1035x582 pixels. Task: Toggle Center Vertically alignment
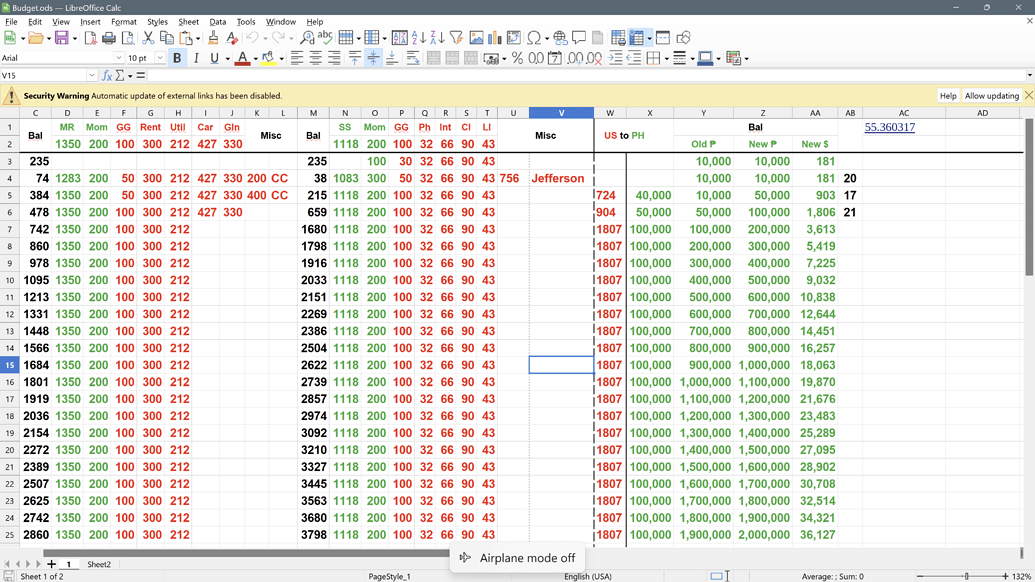point(373,59)
